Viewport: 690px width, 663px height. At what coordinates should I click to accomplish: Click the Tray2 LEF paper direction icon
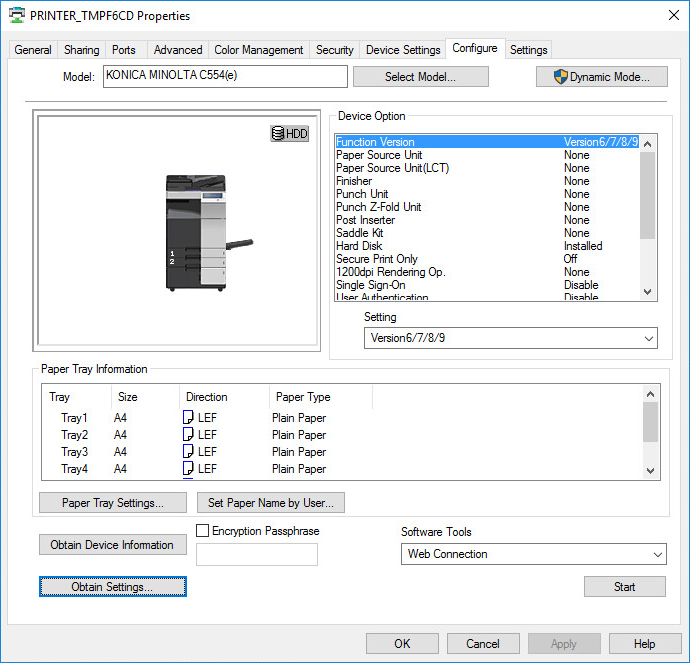point(188,435)
